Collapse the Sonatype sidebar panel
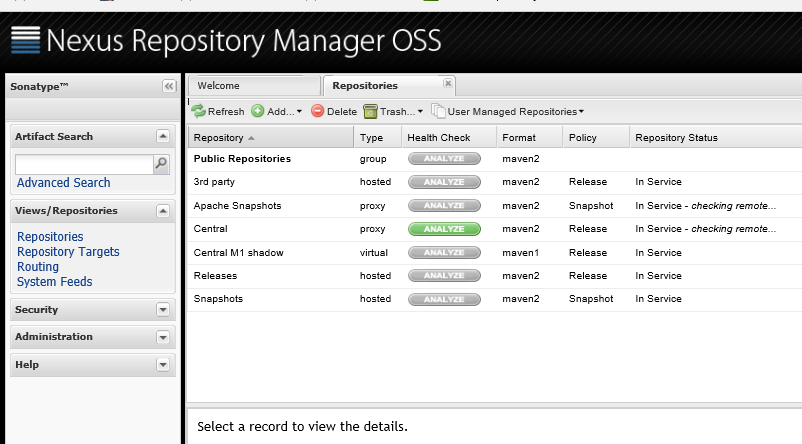The width and height of the screenshot is (802, 444). [168, 87]
